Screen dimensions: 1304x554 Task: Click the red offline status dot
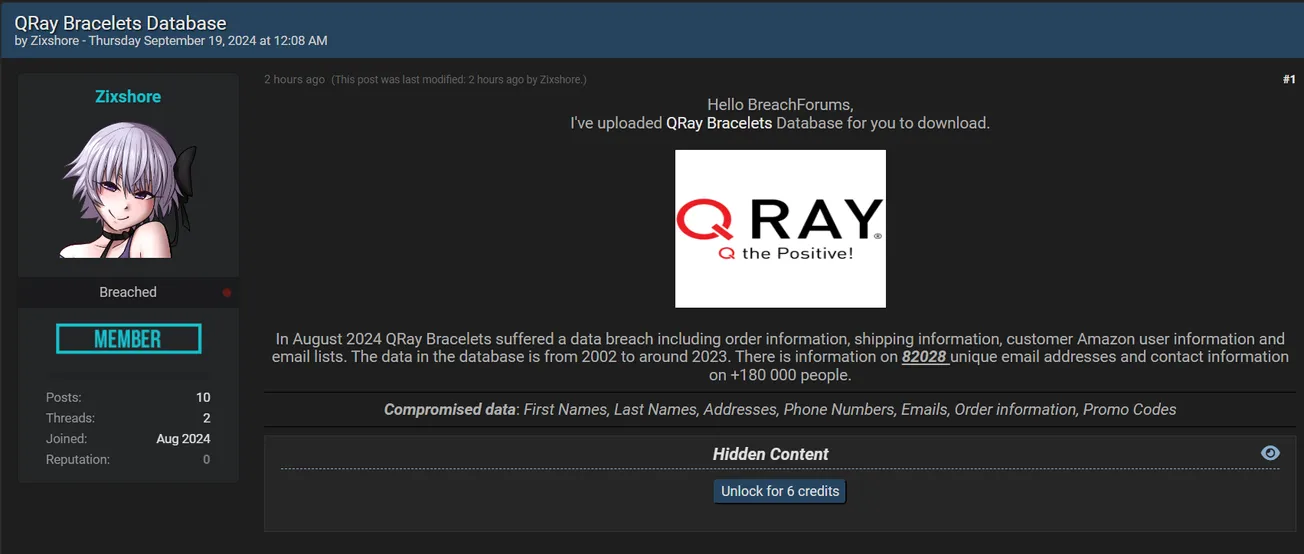pyautogui.click(x=227, y=293)
